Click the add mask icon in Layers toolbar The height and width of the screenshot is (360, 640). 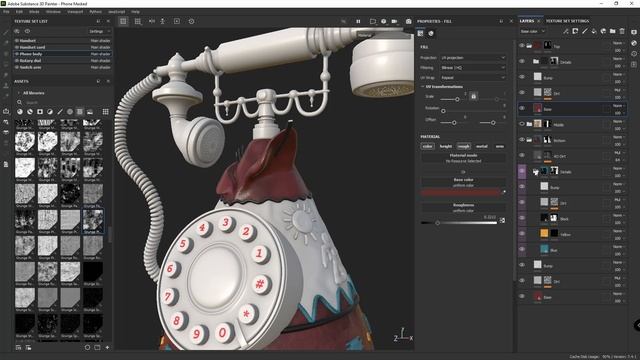click(x=575, y=31)
